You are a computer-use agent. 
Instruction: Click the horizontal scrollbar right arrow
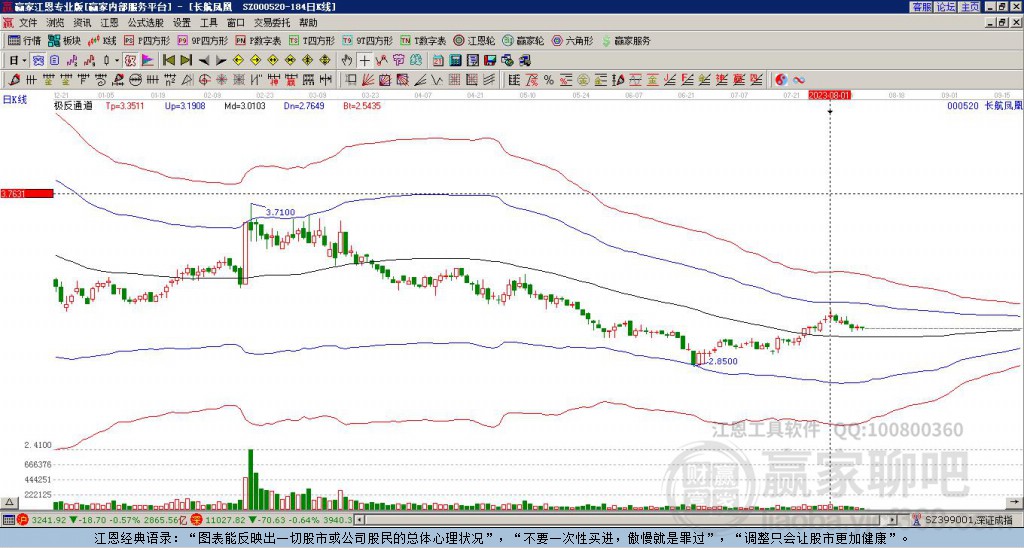893,520
